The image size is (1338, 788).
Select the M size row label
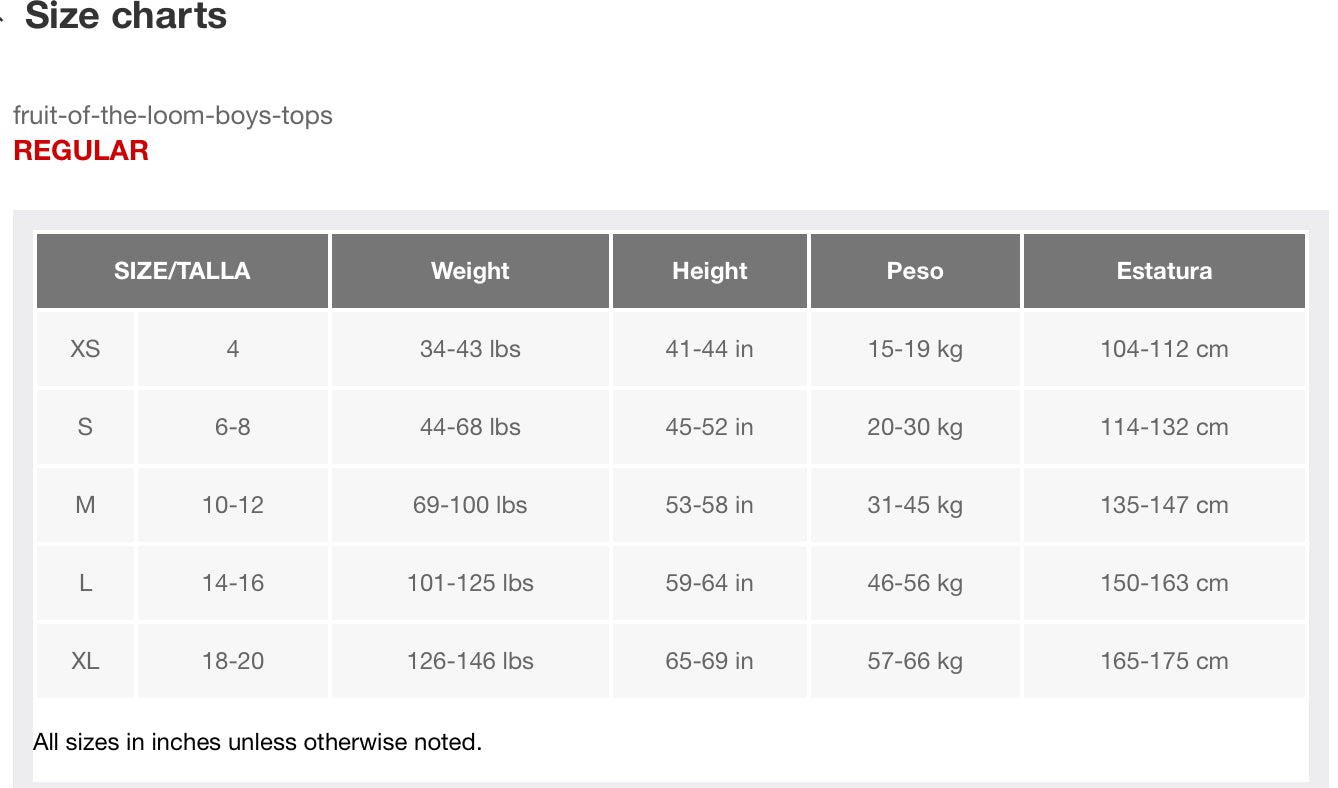coord(85,505)
